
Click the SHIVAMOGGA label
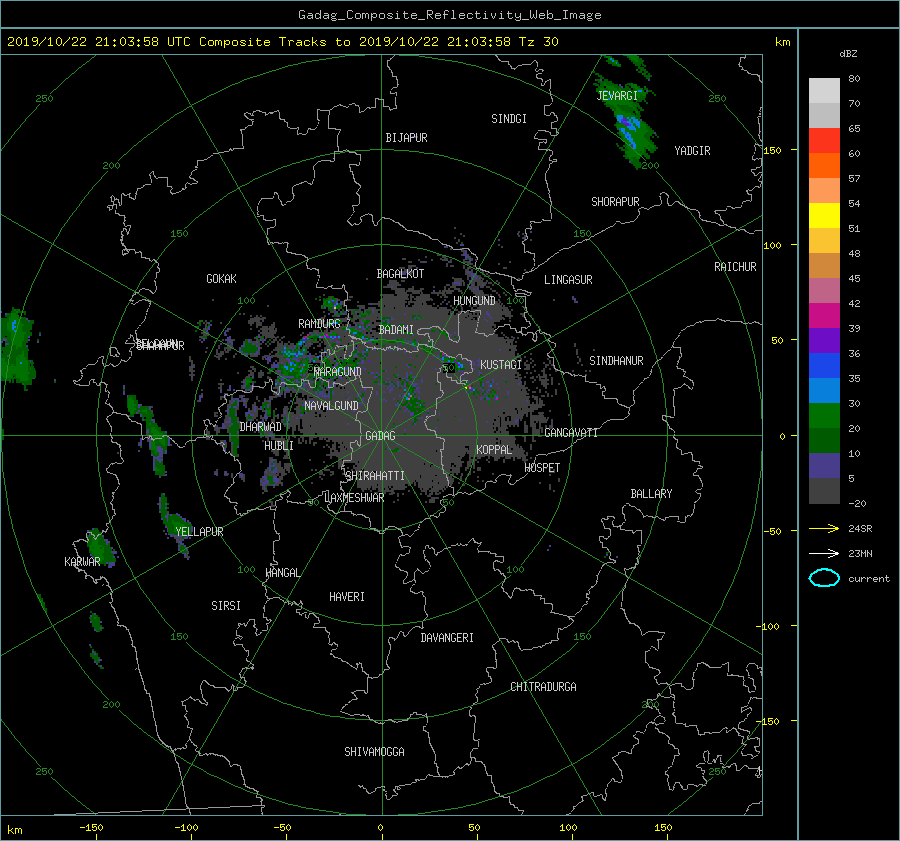point(374,752)
